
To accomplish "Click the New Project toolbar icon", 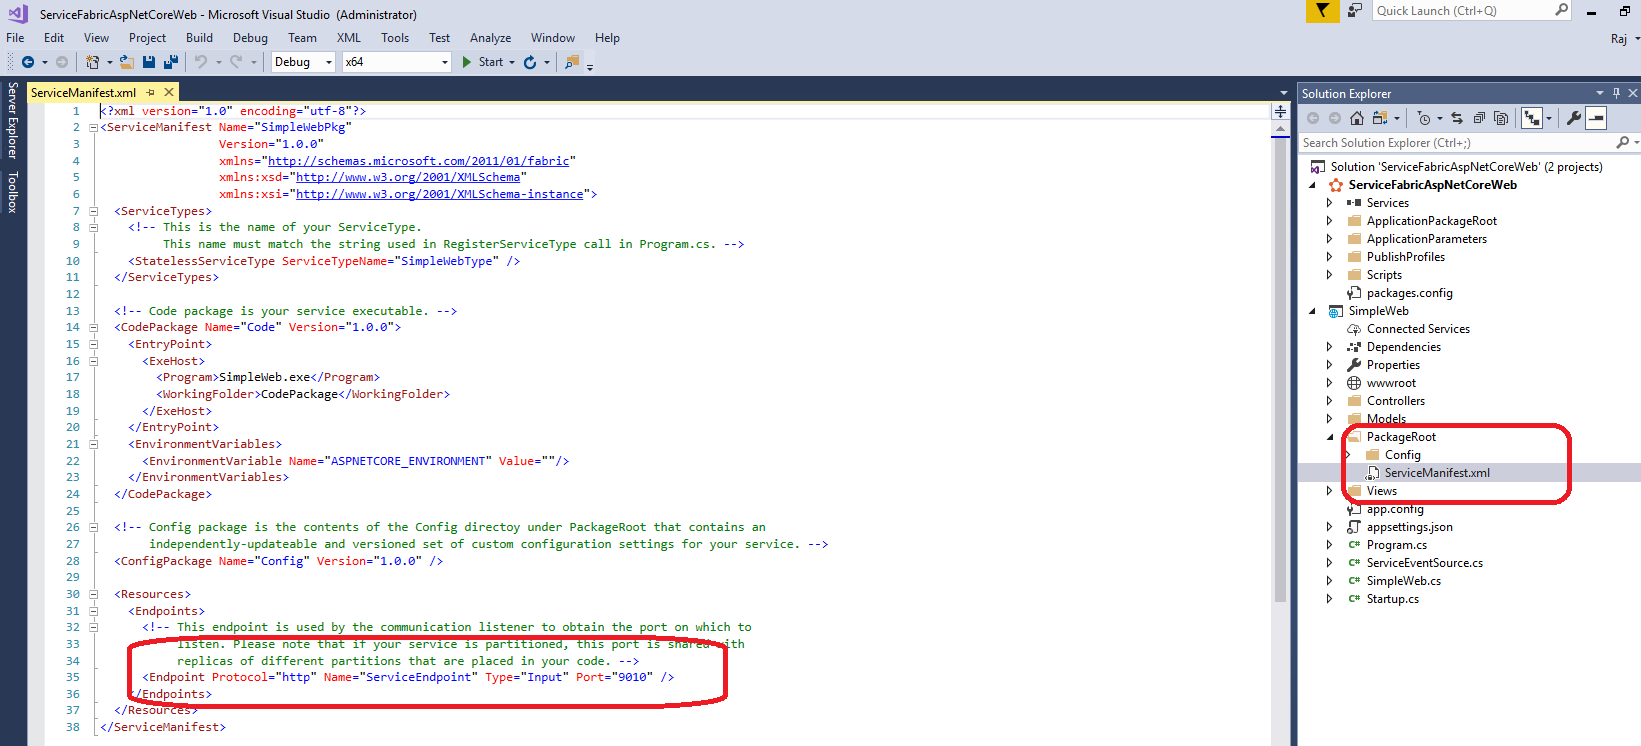I will tap(93, 62).
